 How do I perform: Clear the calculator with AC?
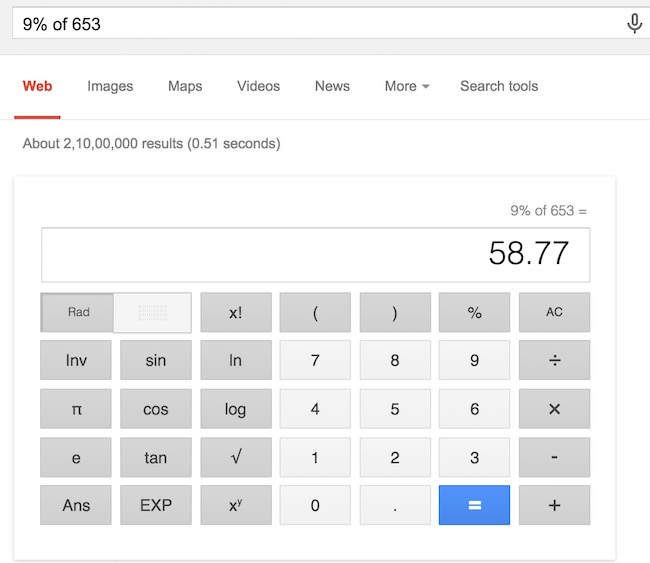554,312
